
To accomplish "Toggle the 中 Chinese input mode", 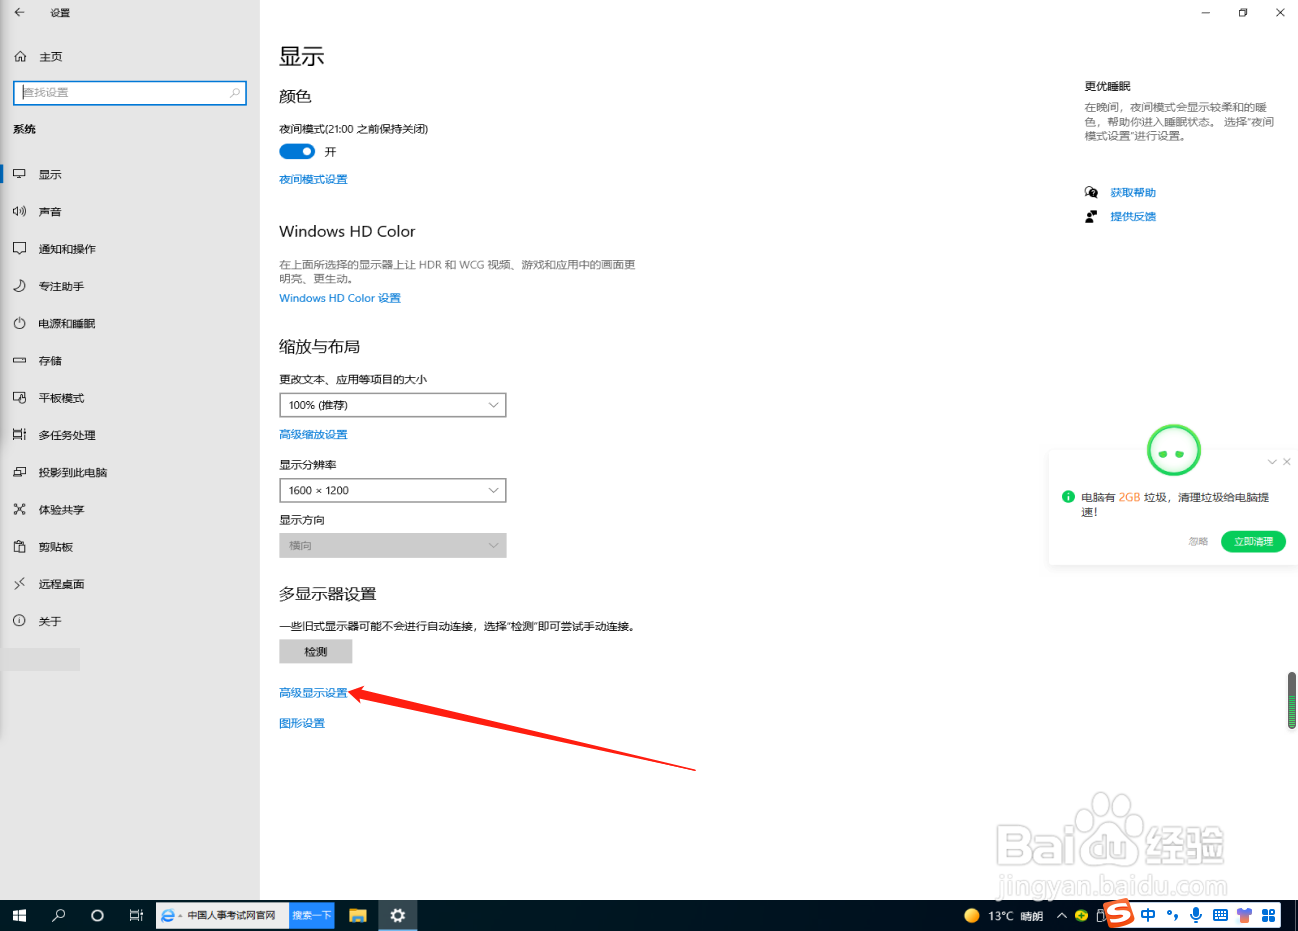I will point(1148,915).
